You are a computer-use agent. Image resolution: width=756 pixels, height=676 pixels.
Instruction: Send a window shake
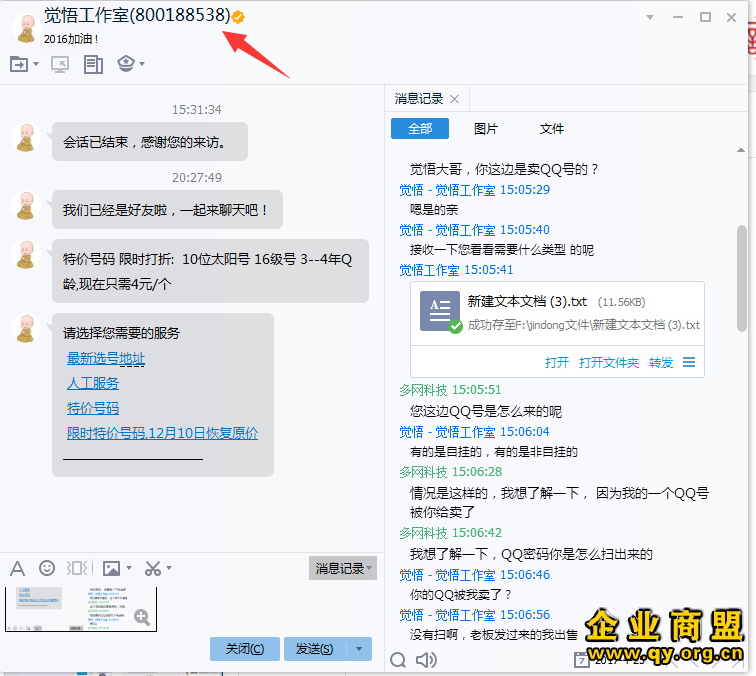pos(77,568)
